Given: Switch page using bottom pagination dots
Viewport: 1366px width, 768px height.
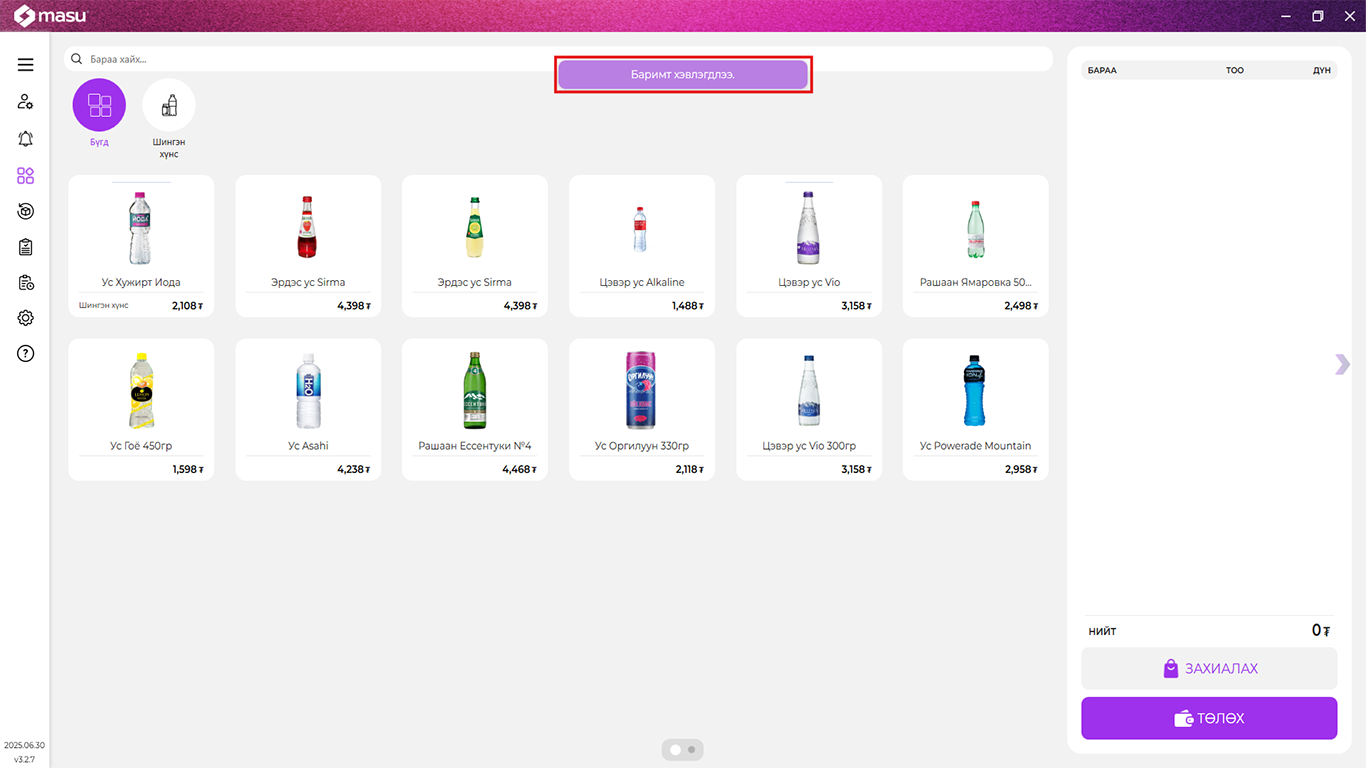Looking at the screenshot, I should [x=691, y=749].
